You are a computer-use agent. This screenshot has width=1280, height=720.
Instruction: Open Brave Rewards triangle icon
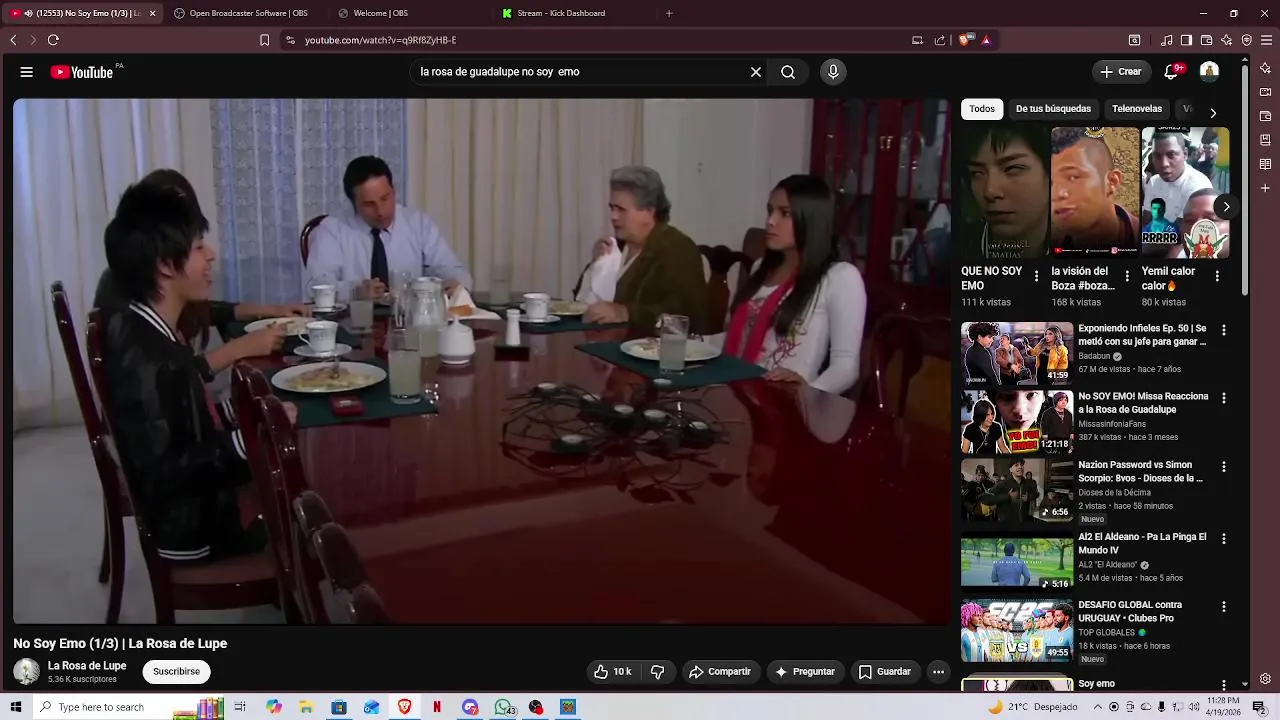(x=986, y=40)
